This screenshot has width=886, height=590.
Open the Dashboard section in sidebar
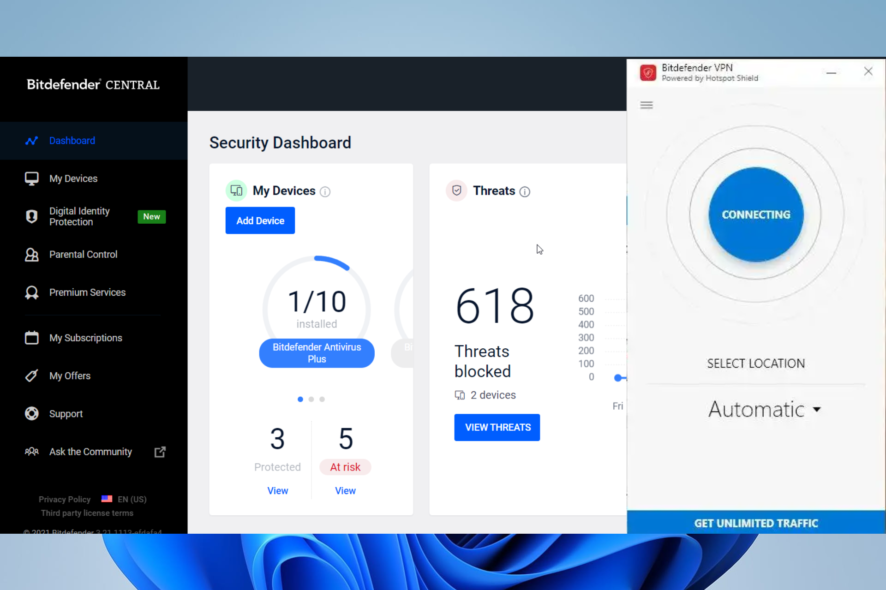[x=93, y=141]
